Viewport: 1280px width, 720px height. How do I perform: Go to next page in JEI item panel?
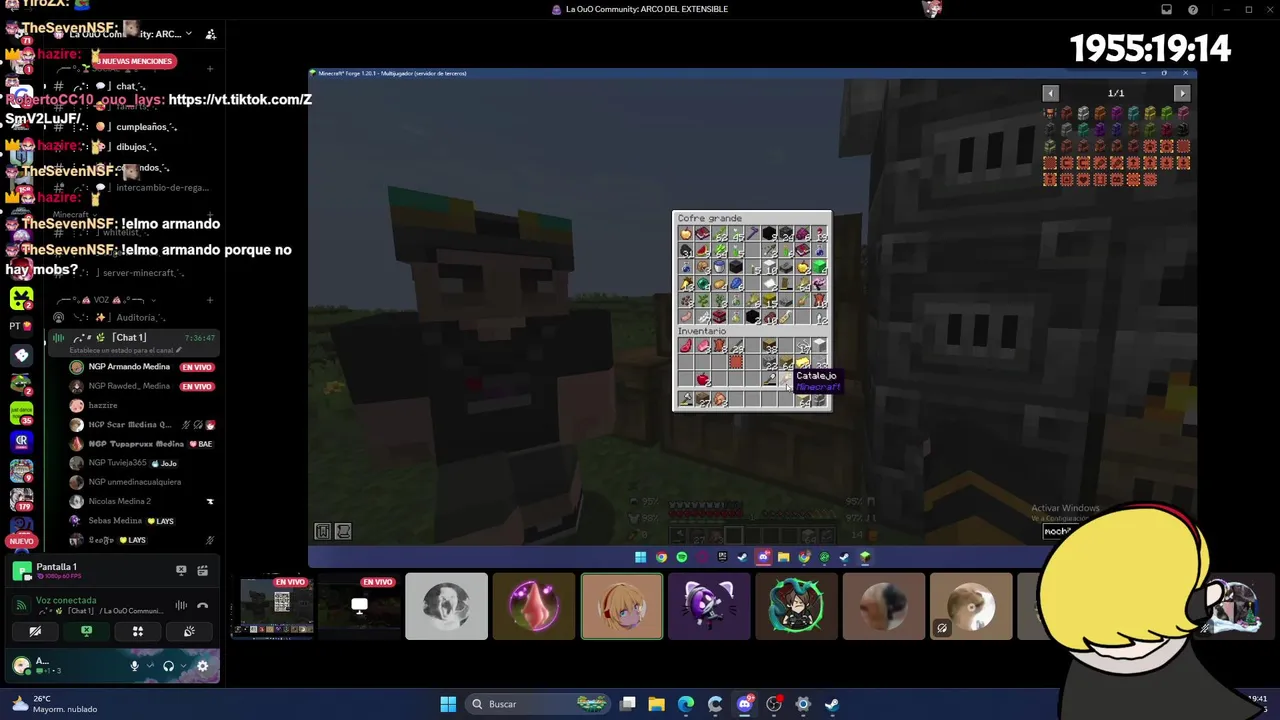coord(1182,93)
